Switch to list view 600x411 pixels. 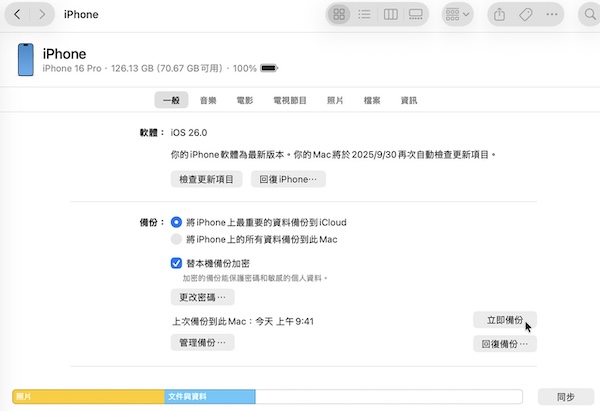[x=364, y=15]
